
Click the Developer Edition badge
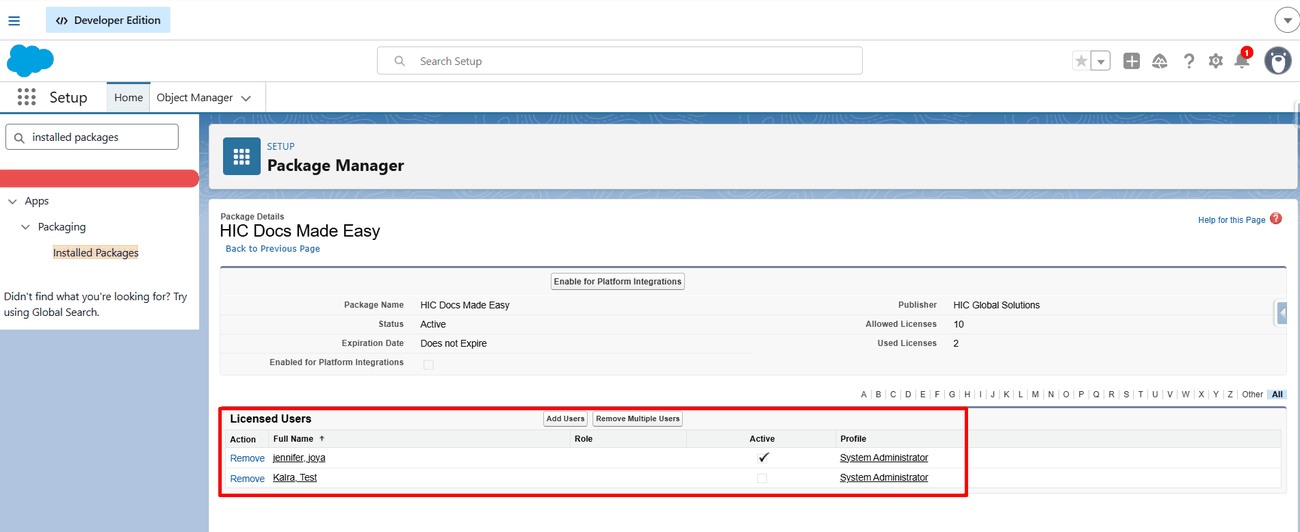pyautogui.click(x=108, y=20)
